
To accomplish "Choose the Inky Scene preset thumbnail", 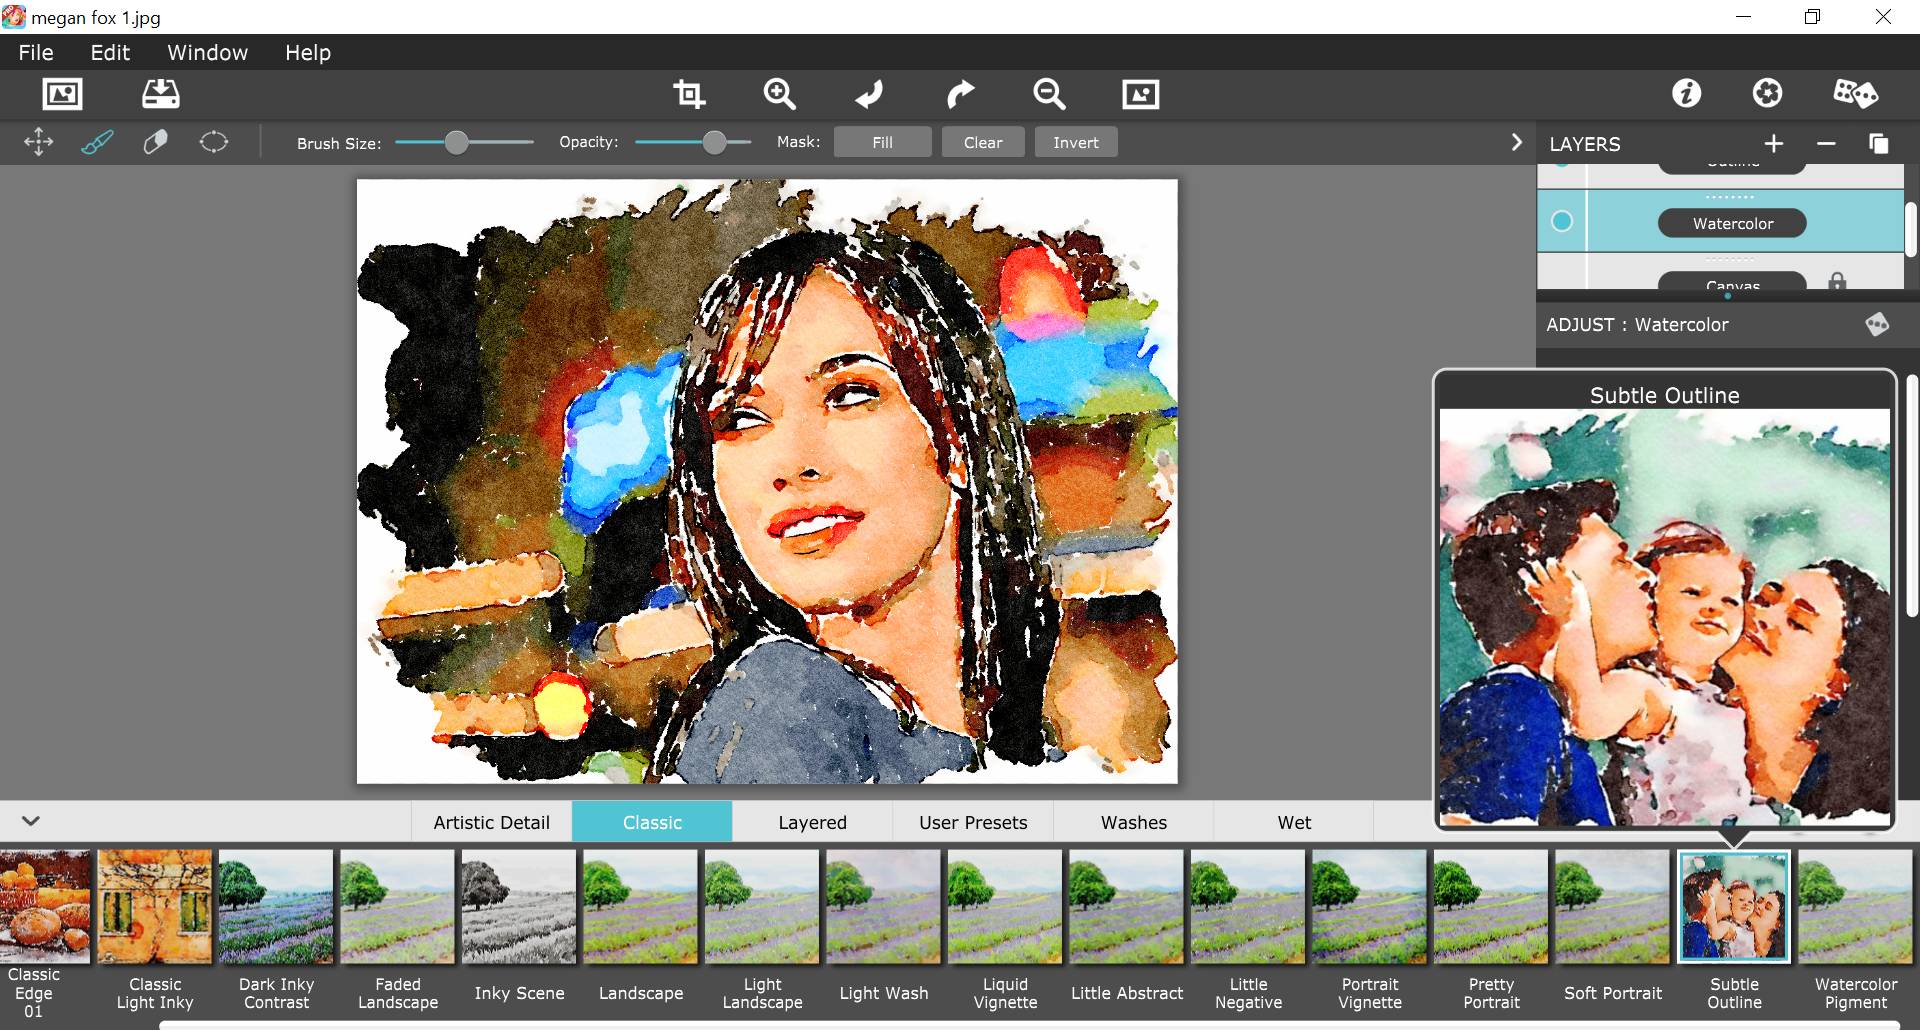I will (x=519, y=907).
